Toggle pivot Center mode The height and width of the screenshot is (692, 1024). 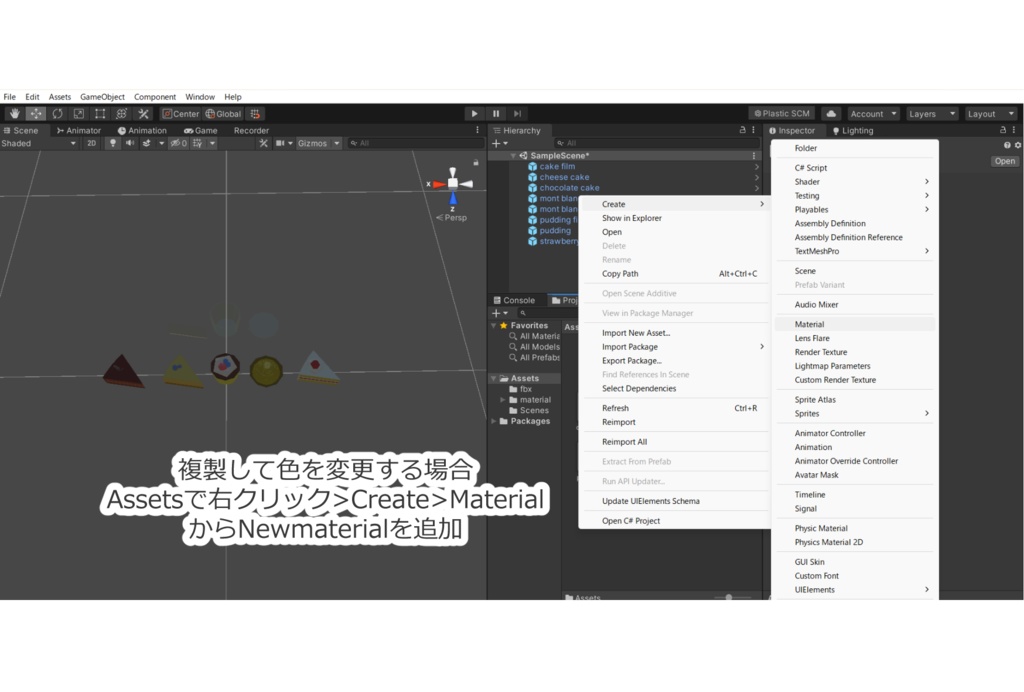click(180, 114)
